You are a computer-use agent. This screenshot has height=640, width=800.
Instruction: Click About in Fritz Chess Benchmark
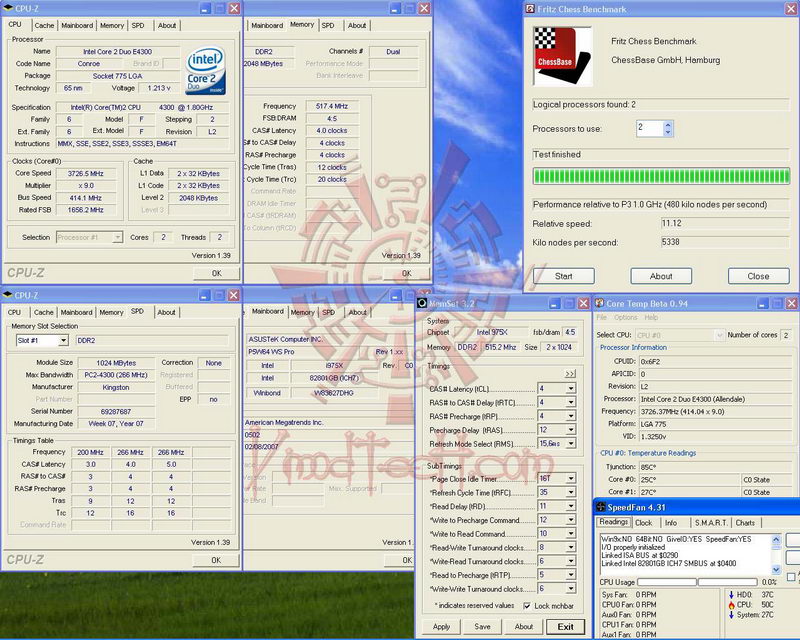[x=661, y=276]
